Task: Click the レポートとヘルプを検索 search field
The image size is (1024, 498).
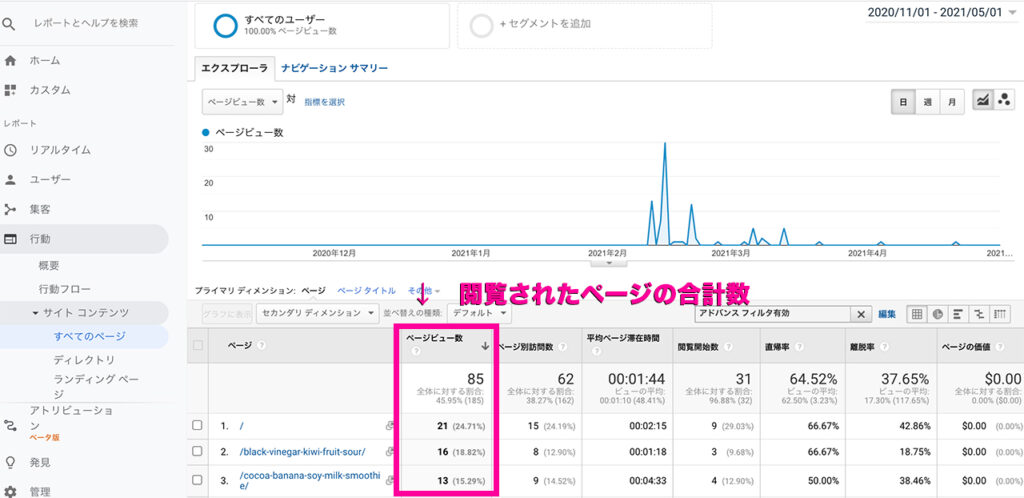Action: pos(86,23)
